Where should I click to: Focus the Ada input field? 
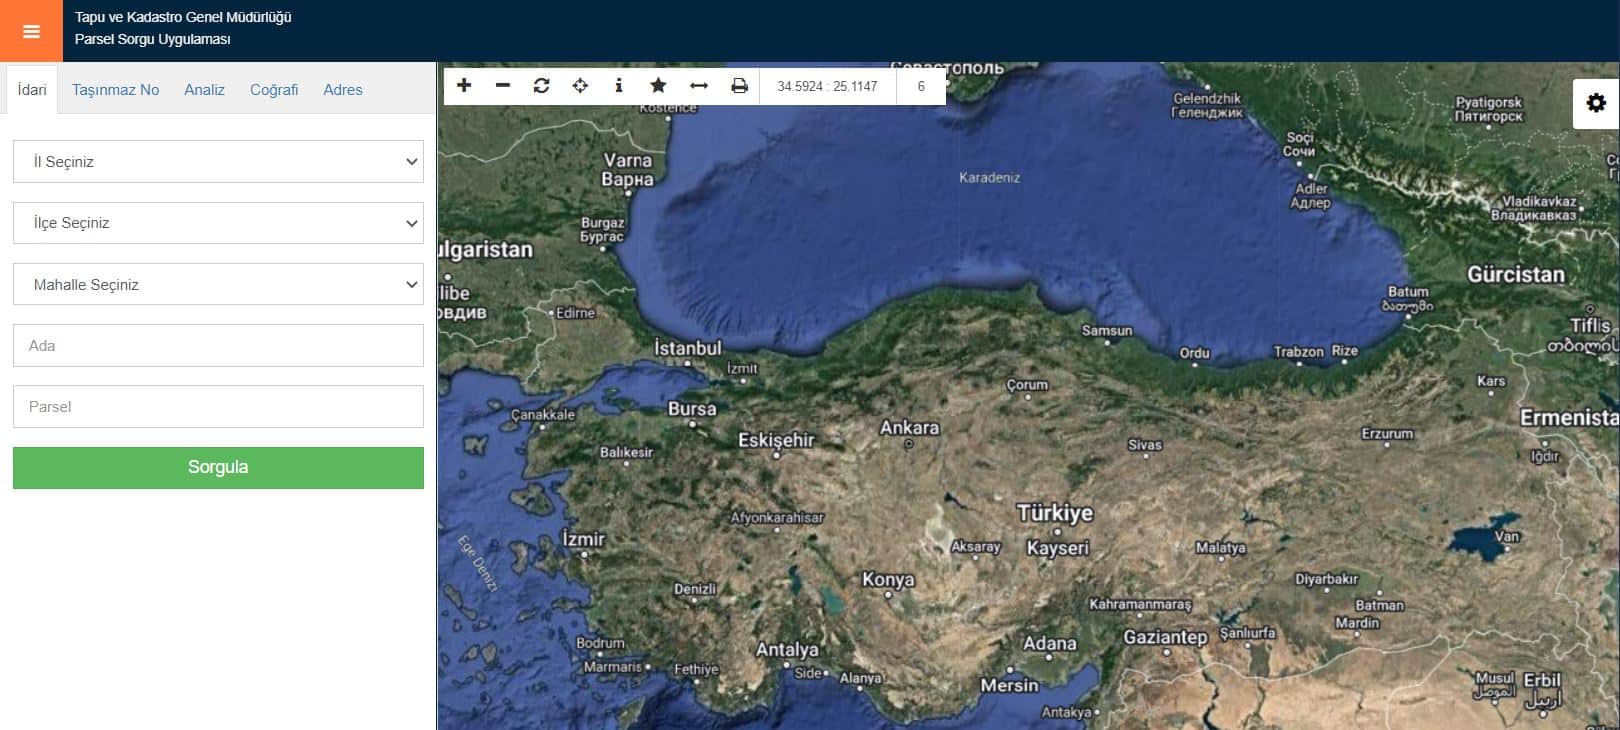pyautogui.click(x=218, y=346)
